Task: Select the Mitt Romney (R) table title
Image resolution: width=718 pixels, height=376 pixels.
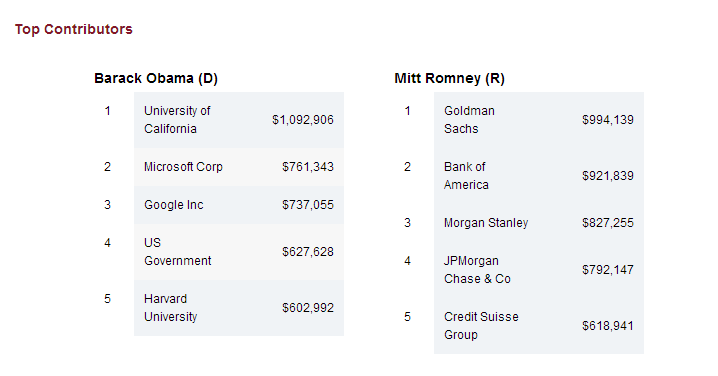Action: click(449, 78)
